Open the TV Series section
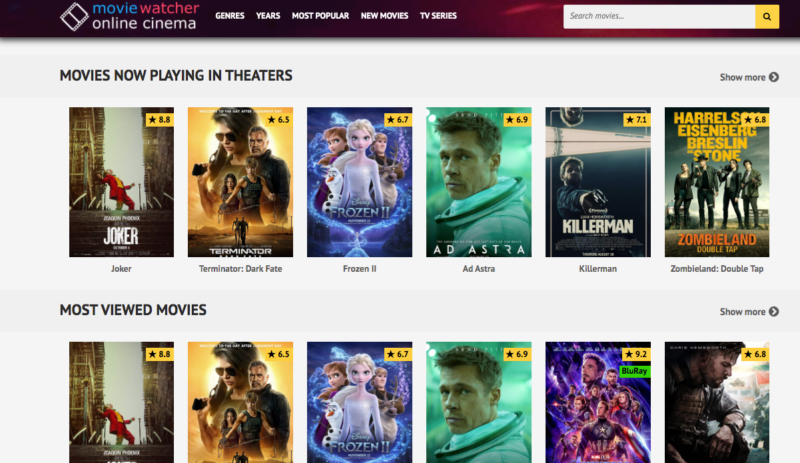 438,16
